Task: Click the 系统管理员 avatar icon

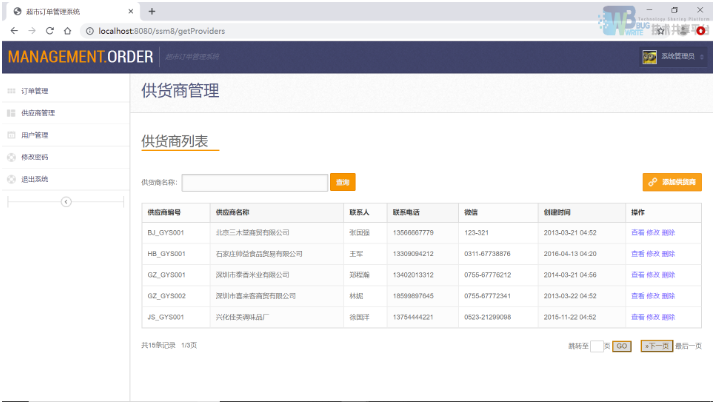Action: (649, 57)
